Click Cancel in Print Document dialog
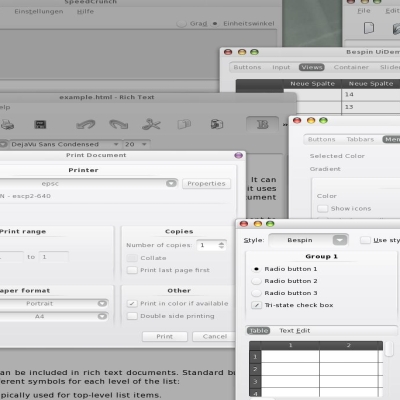 coord(215,336)
